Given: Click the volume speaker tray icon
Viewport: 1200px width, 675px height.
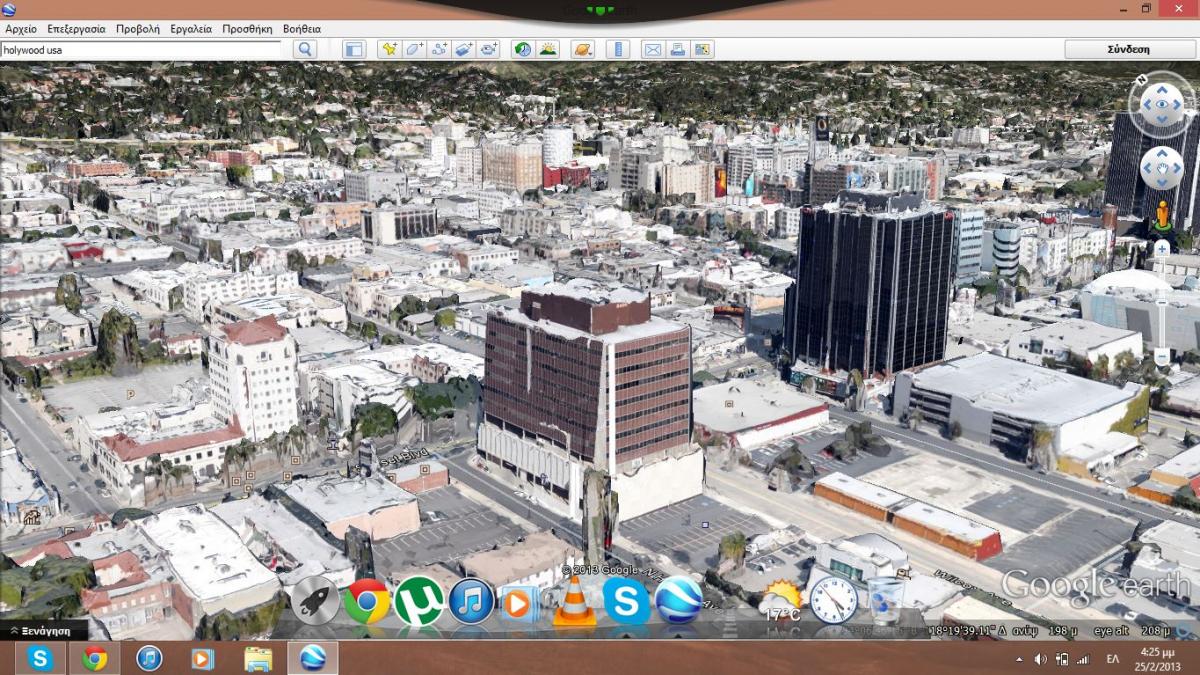Looking at the screenshot, I should point(1041,659).
